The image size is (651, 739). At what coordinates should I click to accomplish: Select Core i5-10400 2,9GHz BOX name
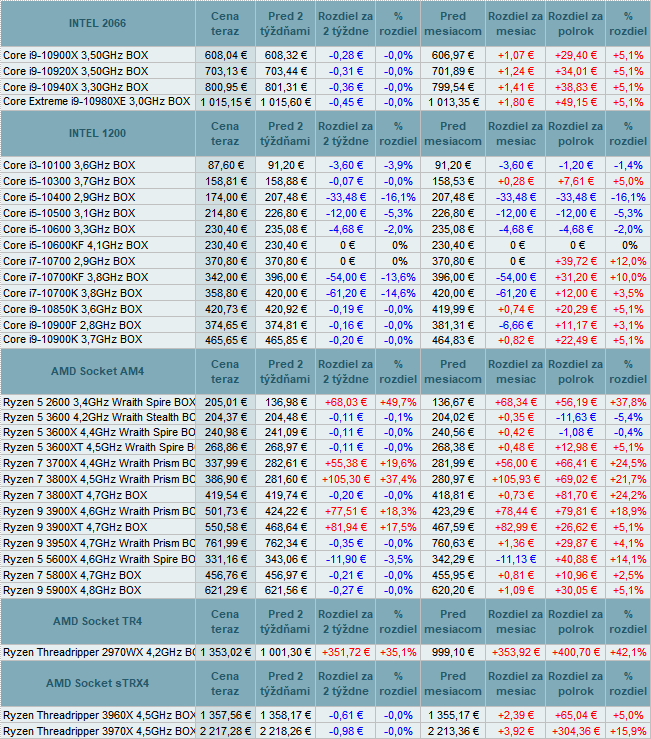[x=69, y=197]
